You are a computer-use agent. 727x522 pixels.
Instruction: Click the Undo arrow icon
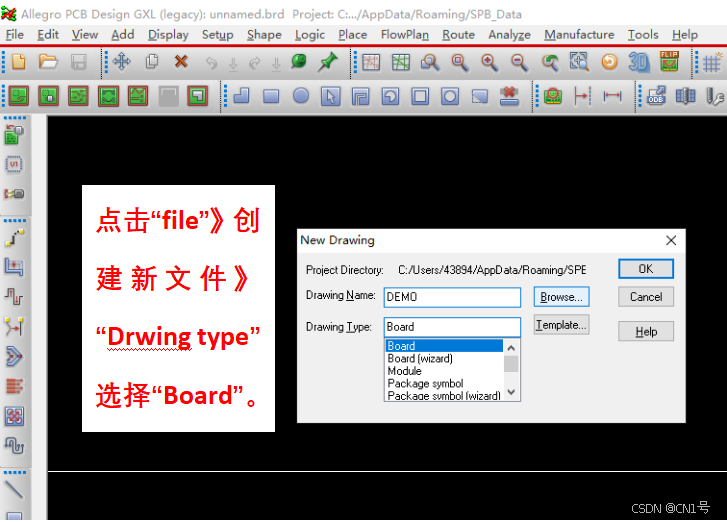tap(211, 63)
